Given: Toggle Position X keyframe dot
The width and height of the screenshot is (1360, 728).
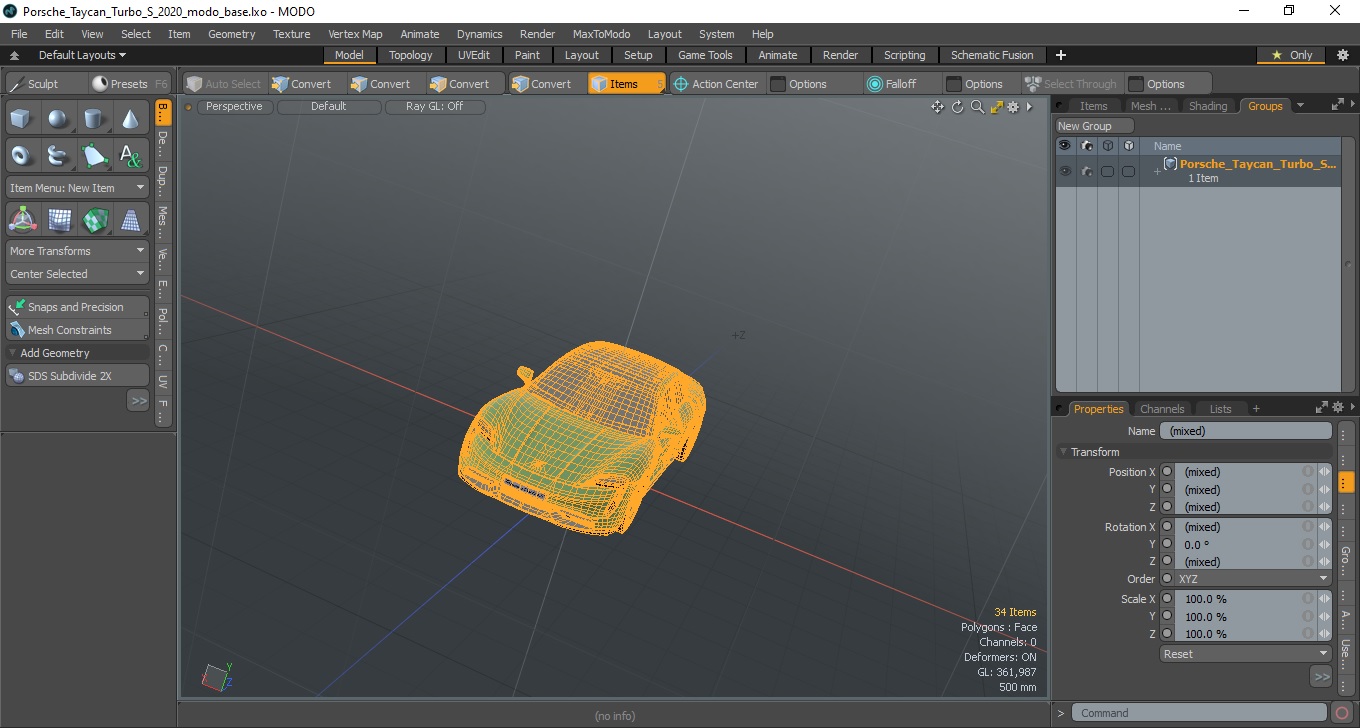Looking at the screenshot, I should pos(1167,472).
